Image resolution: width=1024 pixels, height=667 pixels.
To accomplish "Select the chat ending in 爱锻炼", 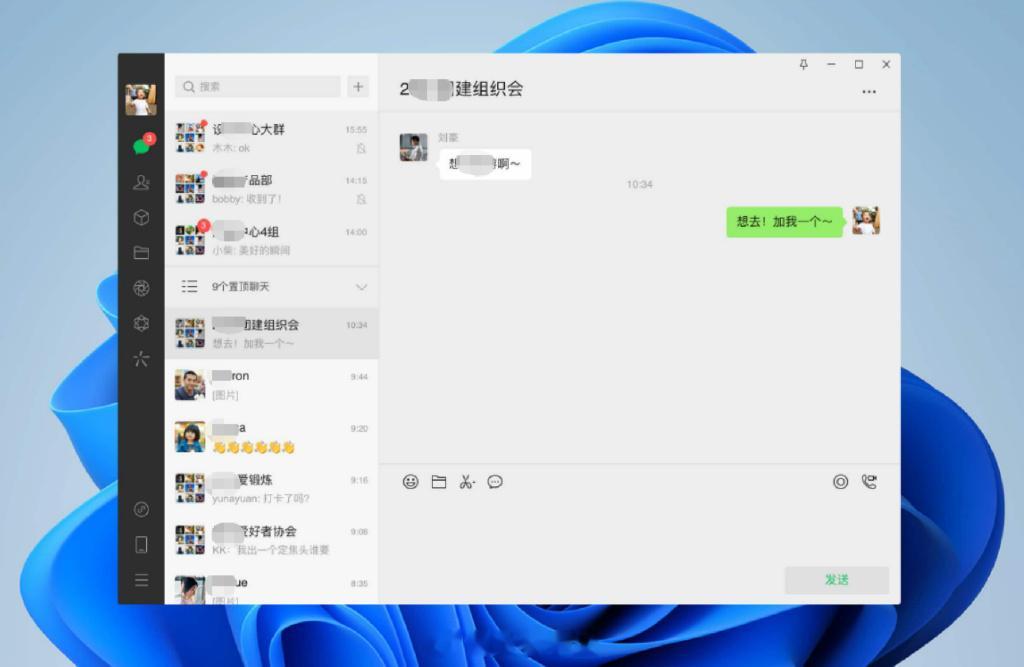I will [272, 488].
